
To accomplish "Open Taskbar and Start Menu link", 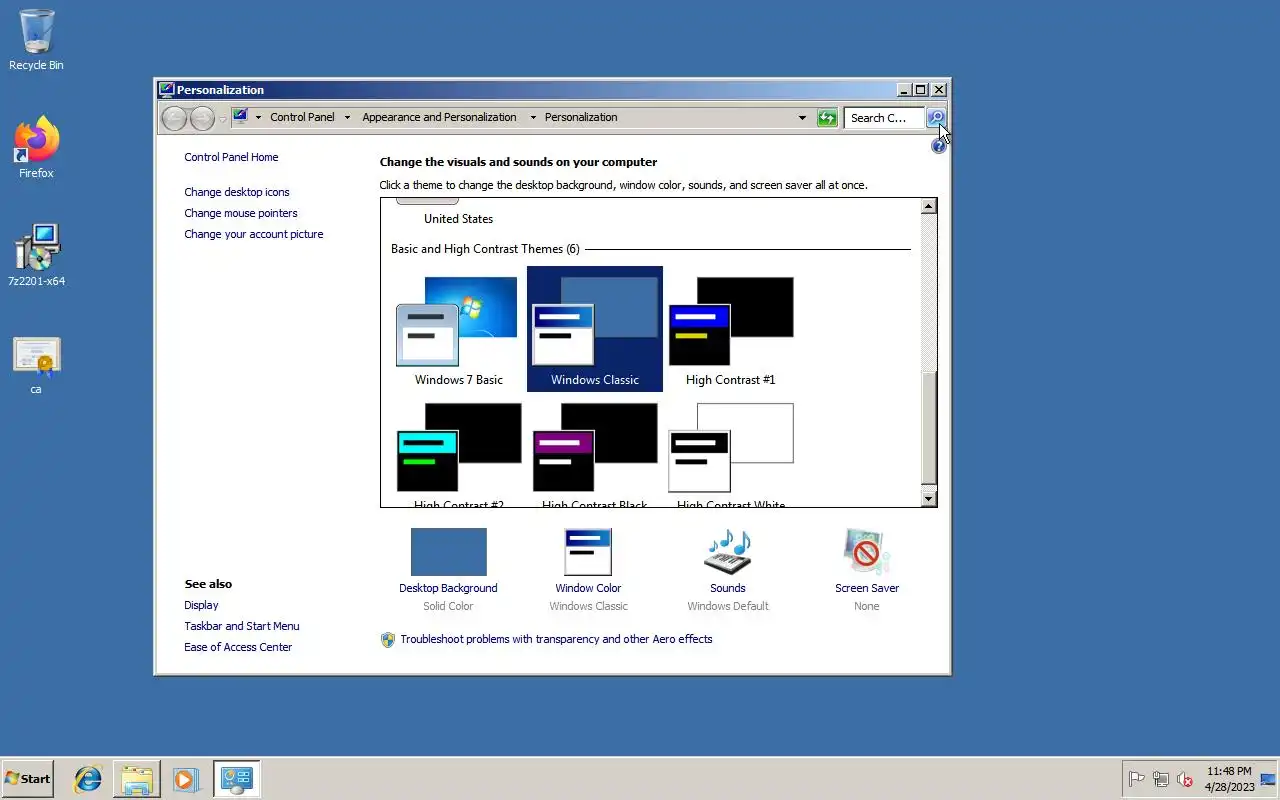I will 242,626.
